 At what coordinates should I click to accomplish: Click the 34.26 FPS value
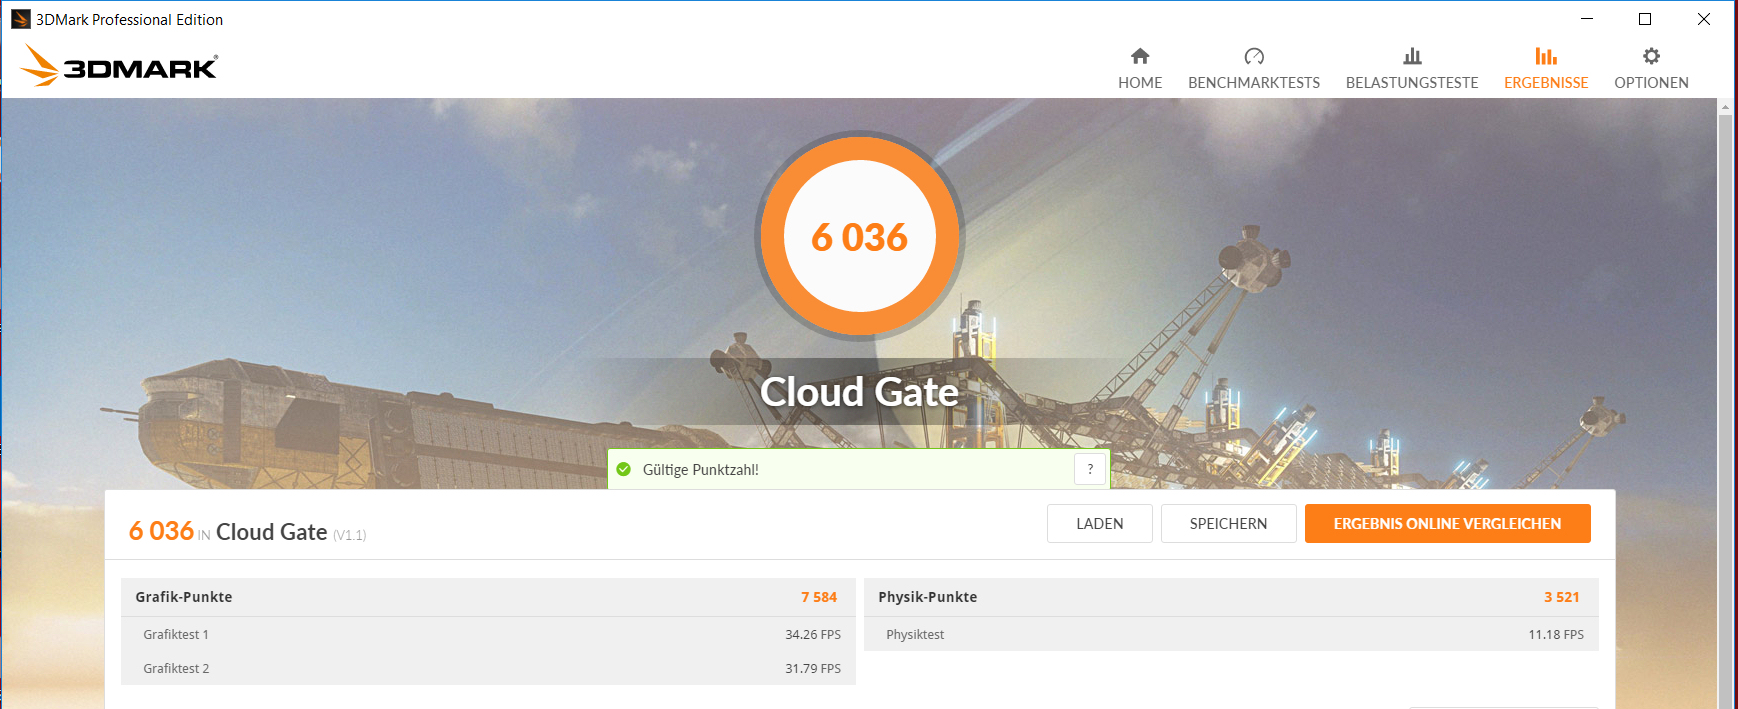(x=813, y=635)
